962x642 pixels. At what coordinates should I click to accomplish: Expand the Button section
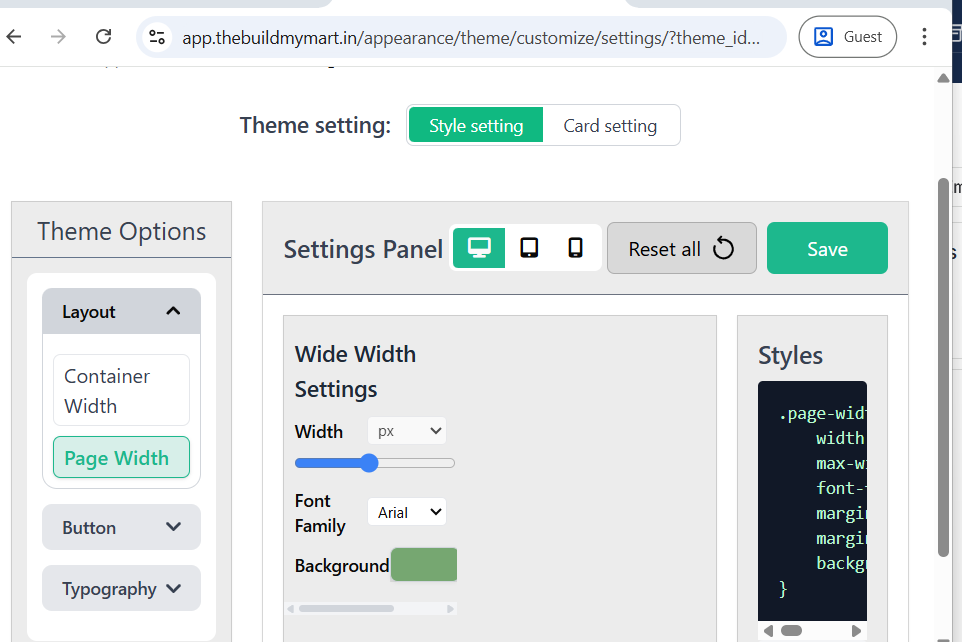[x=121, y=527]
